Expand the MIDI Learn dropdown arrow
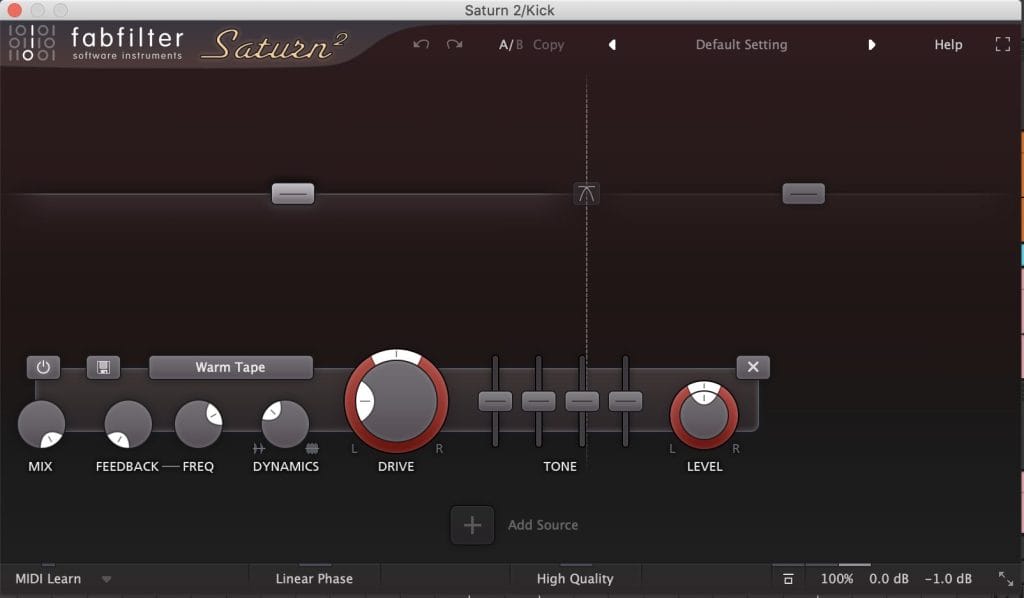Screen dimensions: 1024x598 click(x=107, y=579)
